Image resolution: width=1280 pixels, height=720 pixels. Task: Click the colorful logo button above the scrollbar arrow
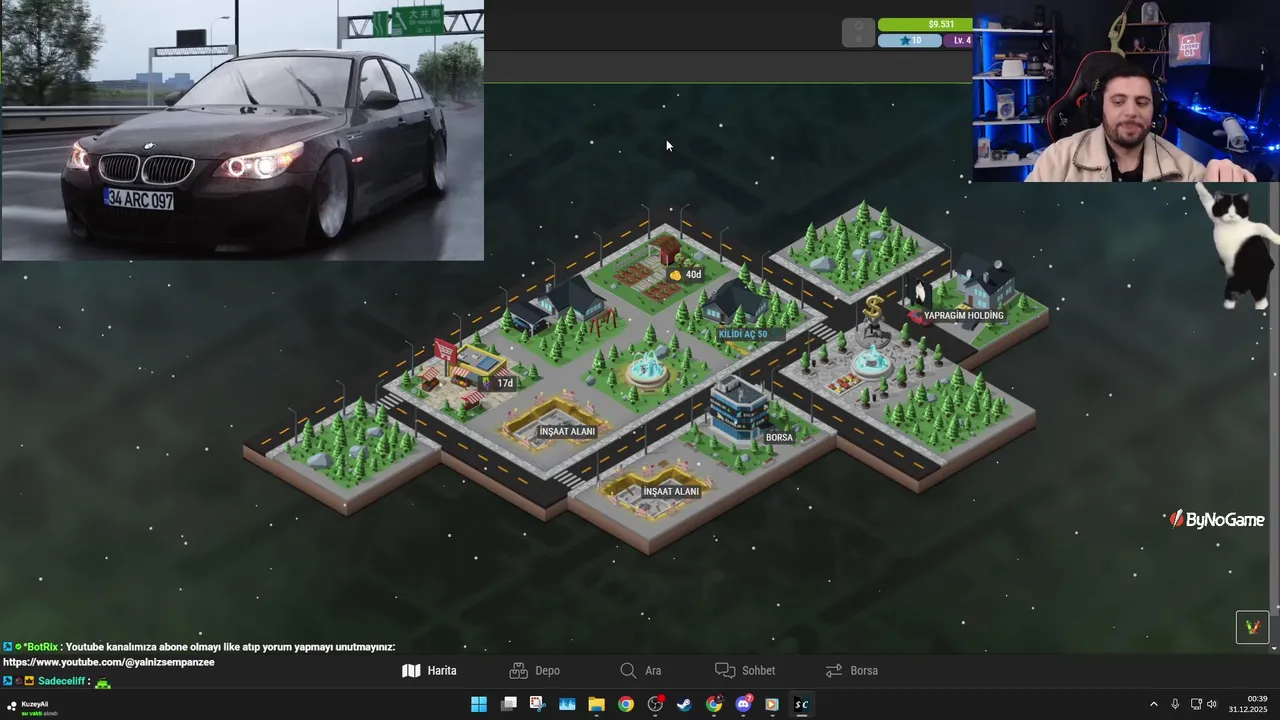[1252, 627]
